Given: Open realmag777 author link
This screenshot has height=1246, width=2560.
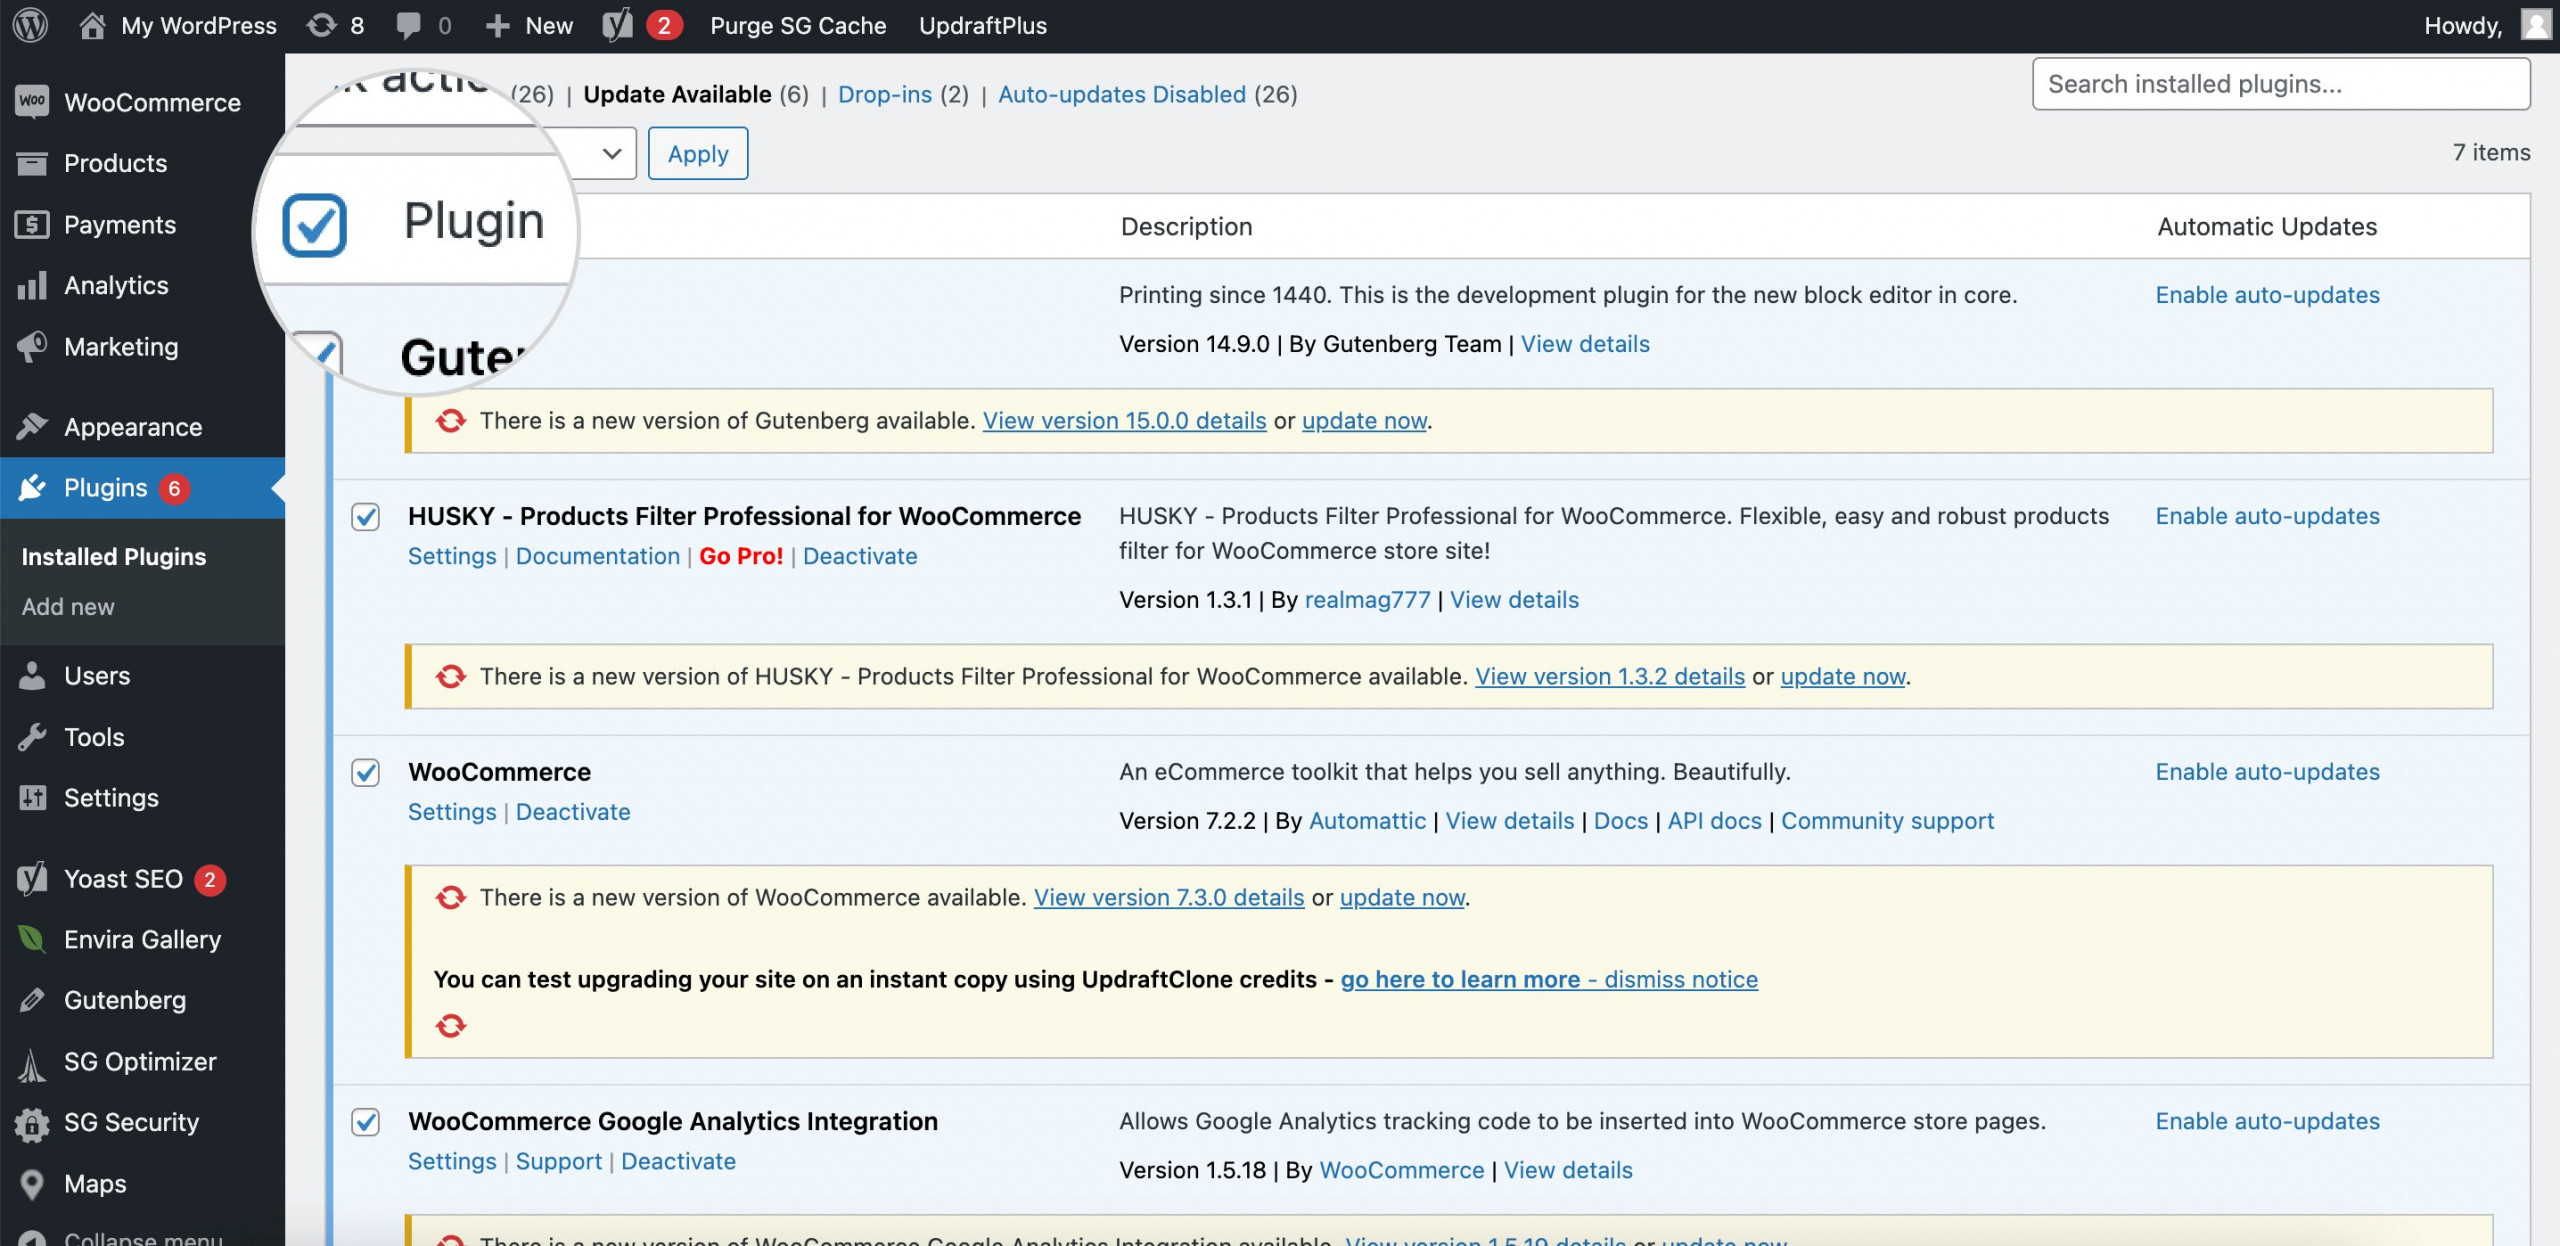Looking at the screenshot, I should [x=1367, y=600].
